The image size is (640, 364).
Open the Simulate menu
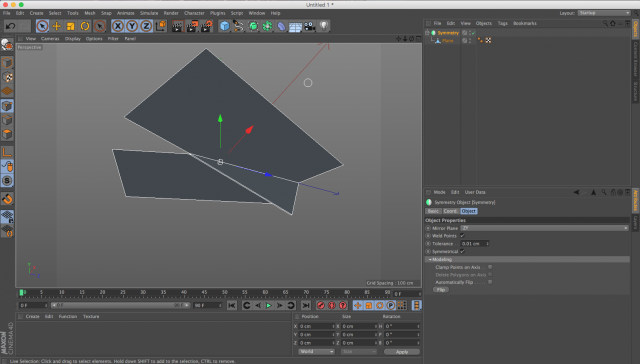[149, 13]
